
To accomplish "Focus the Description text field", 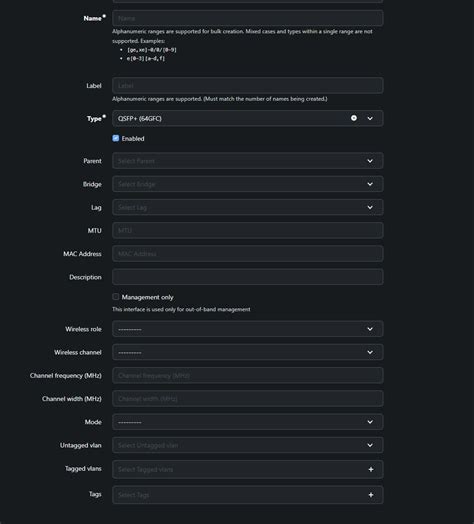I will (248, 277).
